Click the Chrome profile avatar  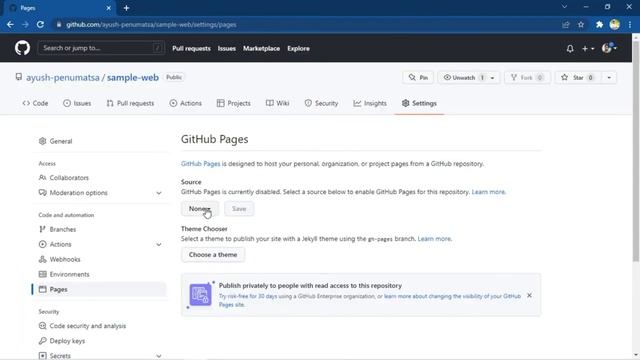click(614, 24)
